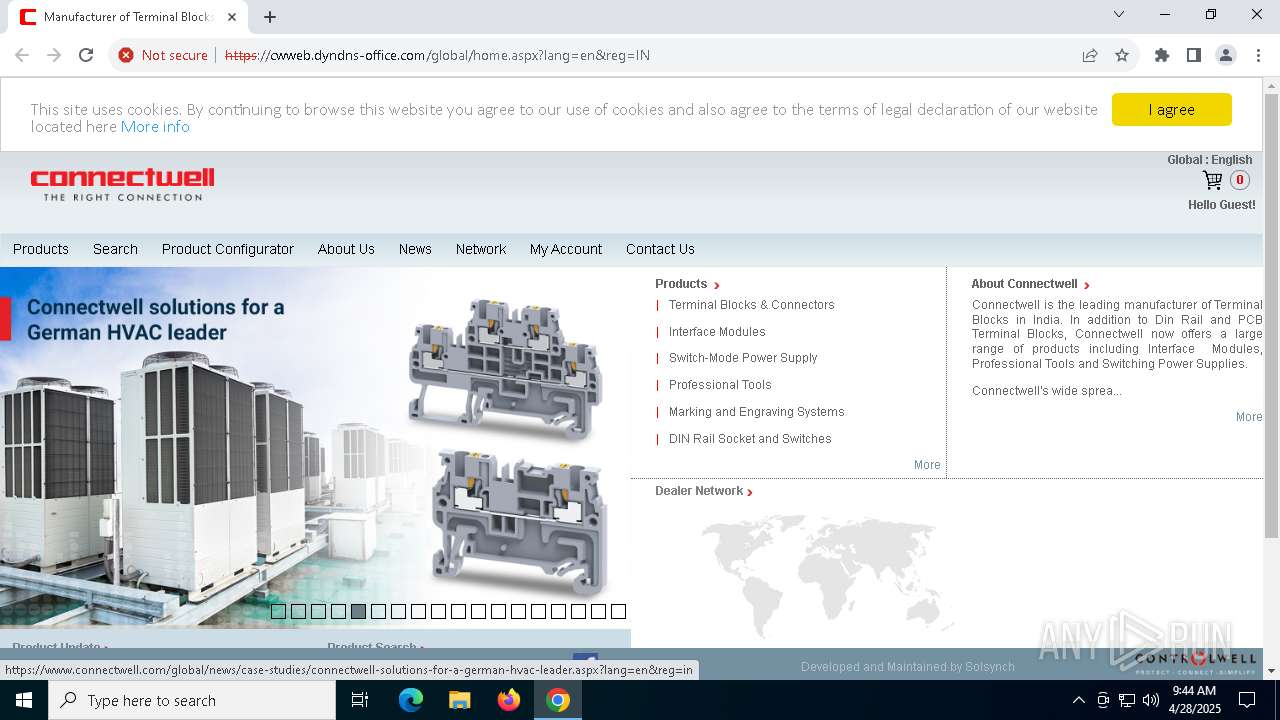The height and width of the screenshot is (720, 1280).
Task: Click the Not secure warning icon
Action: coord(126,55)
